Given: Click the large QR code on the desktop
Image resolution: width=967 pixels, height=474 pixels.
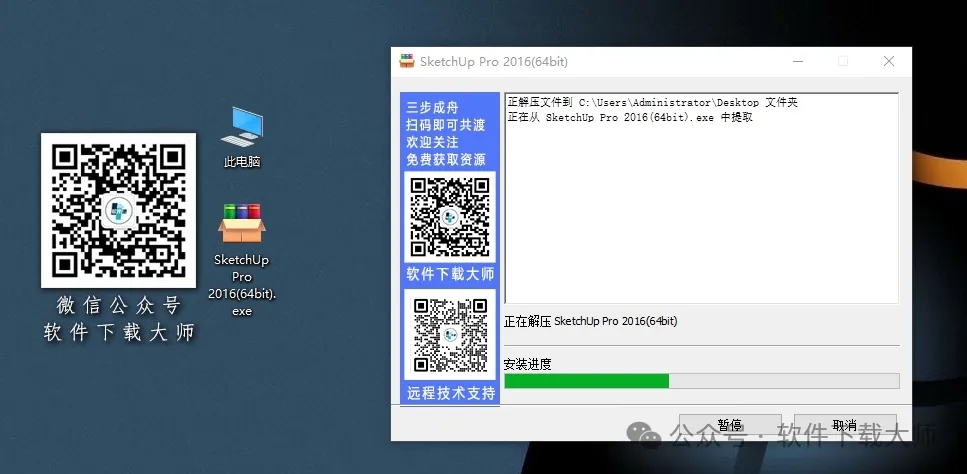Looking at the screenshot, I should pos(118,210).
